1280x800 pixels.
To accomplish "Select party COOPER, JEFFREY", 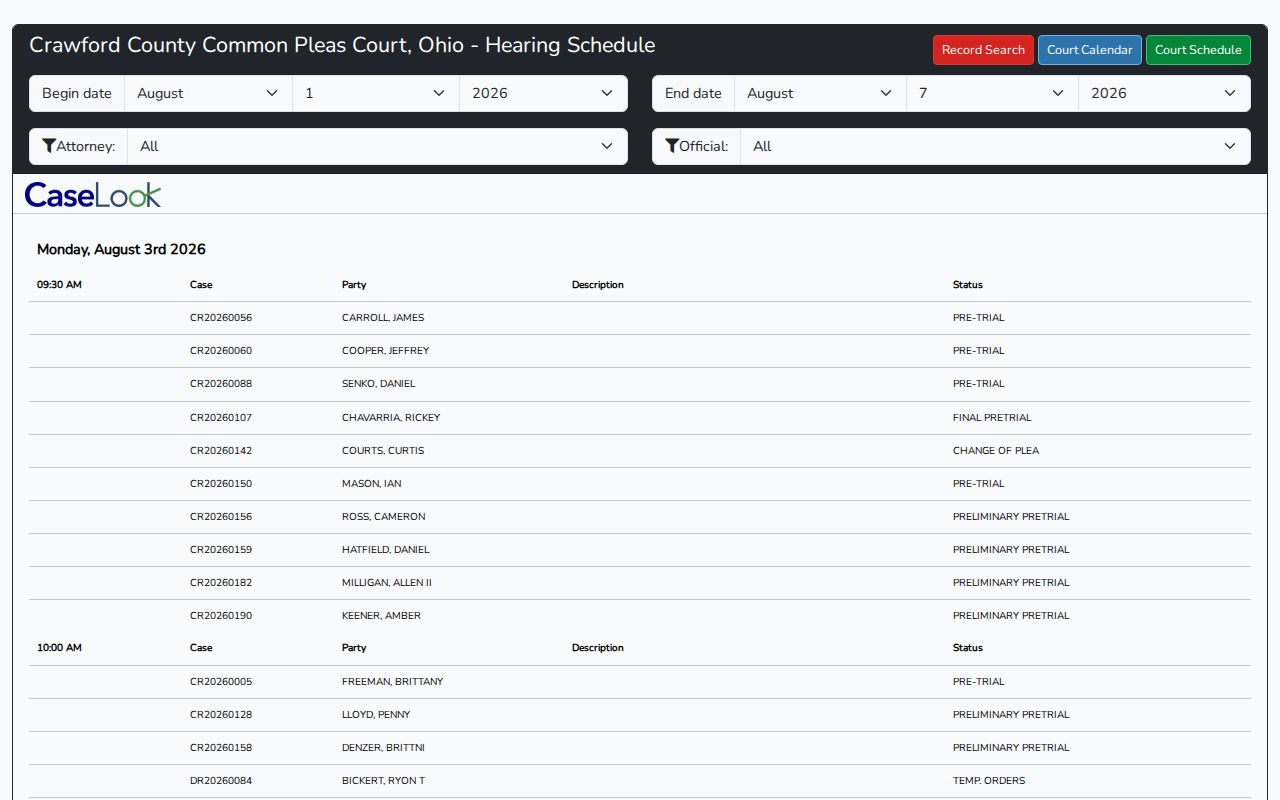I will [x=385, y=351].
